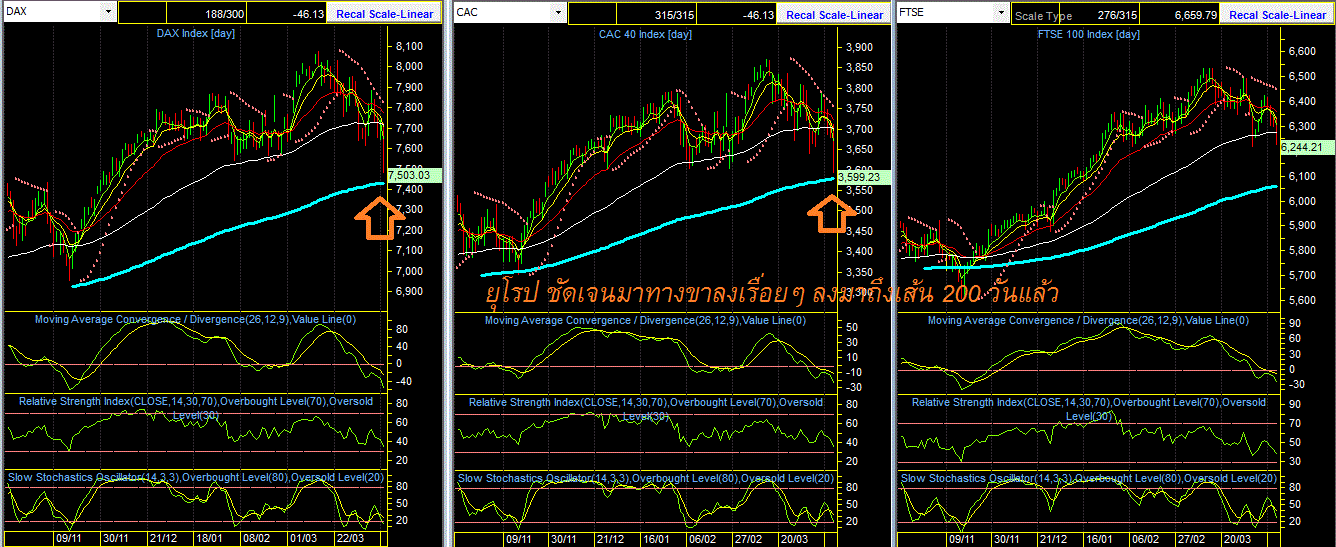Select the FTSE 100 Index [day] chart title
This screenshot has height=547, width=1336.
click(1088, 34)
